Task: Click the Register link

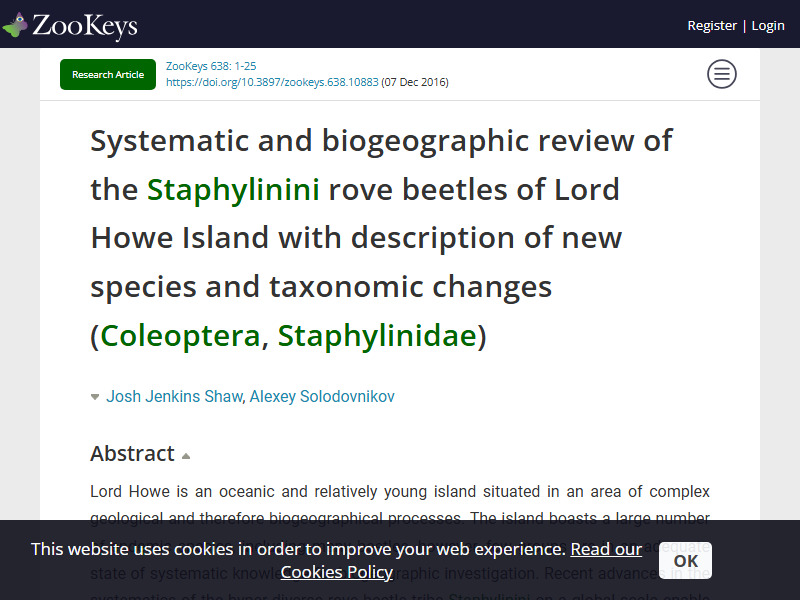Action: 712,26
